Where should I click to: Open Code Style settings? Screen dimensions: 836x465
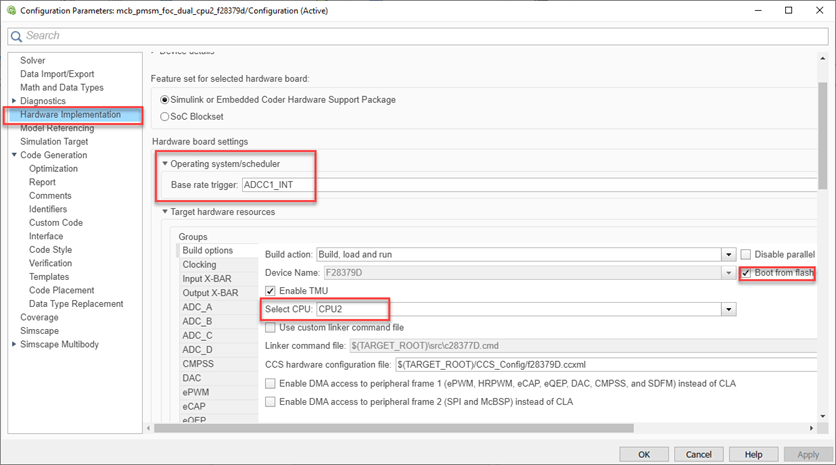(x=50, y=250)
